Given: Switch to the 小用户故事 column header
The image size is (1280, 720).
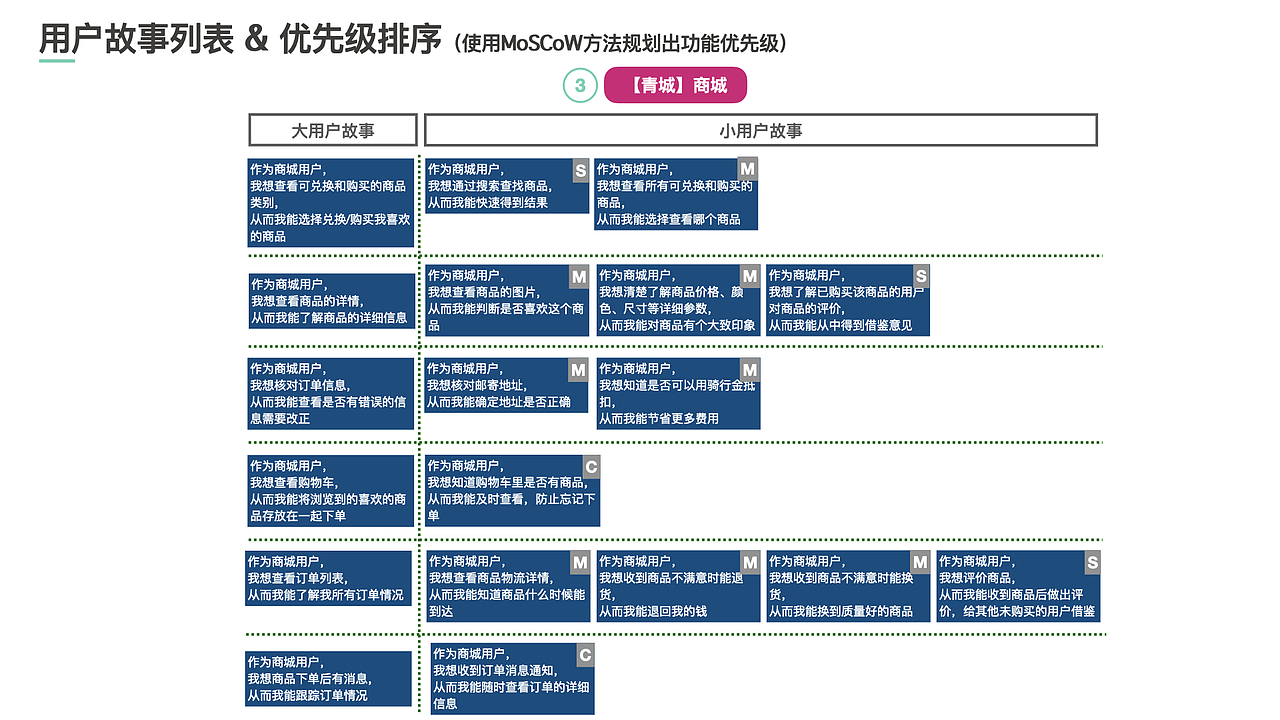Looking at the screenshot, I should [760, 129].
